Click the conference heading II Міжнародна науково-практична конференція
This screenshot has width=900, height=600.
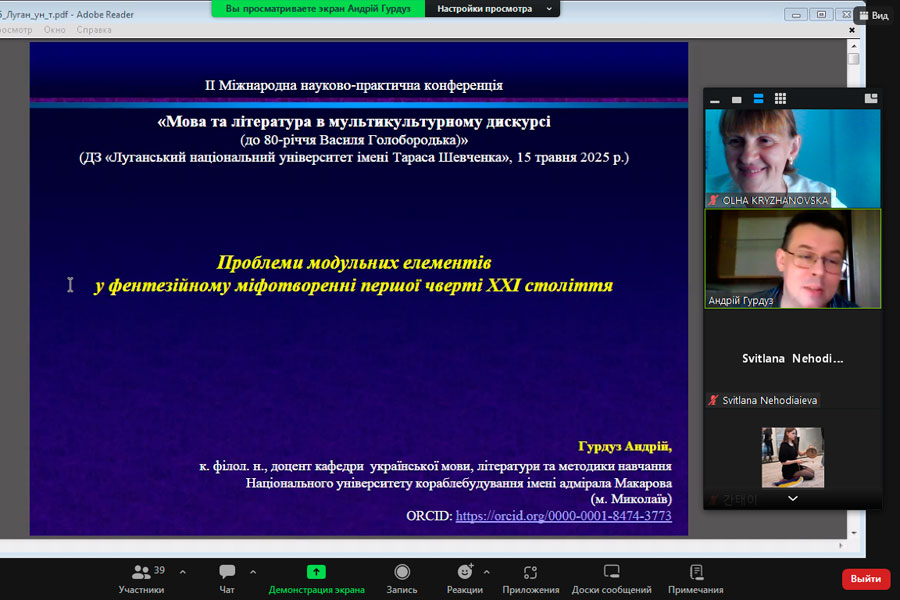coord(354,85)
